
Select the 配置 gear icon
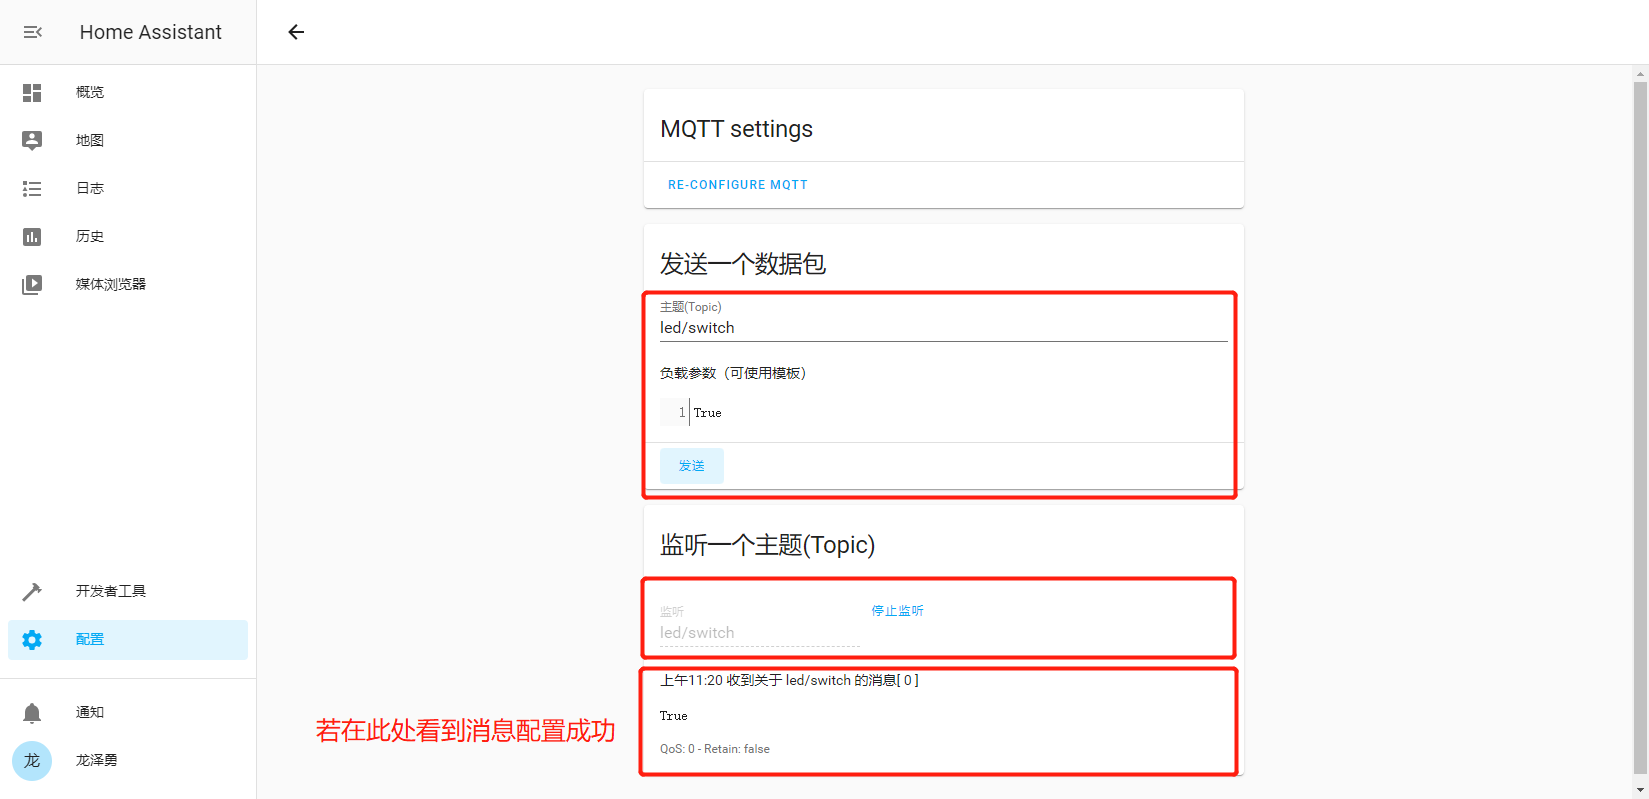32,640
